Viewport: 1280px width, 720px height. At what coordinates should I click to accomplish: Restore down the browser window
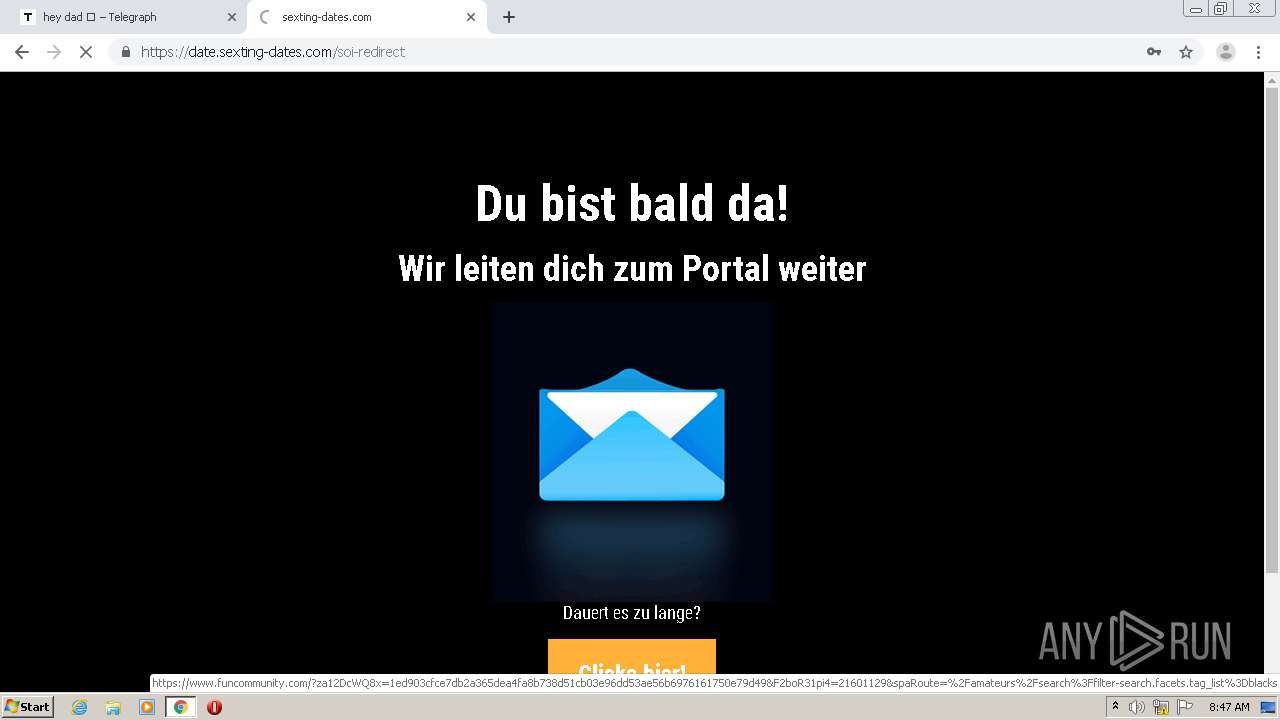pyautogui.click(x=1221, y=8)
